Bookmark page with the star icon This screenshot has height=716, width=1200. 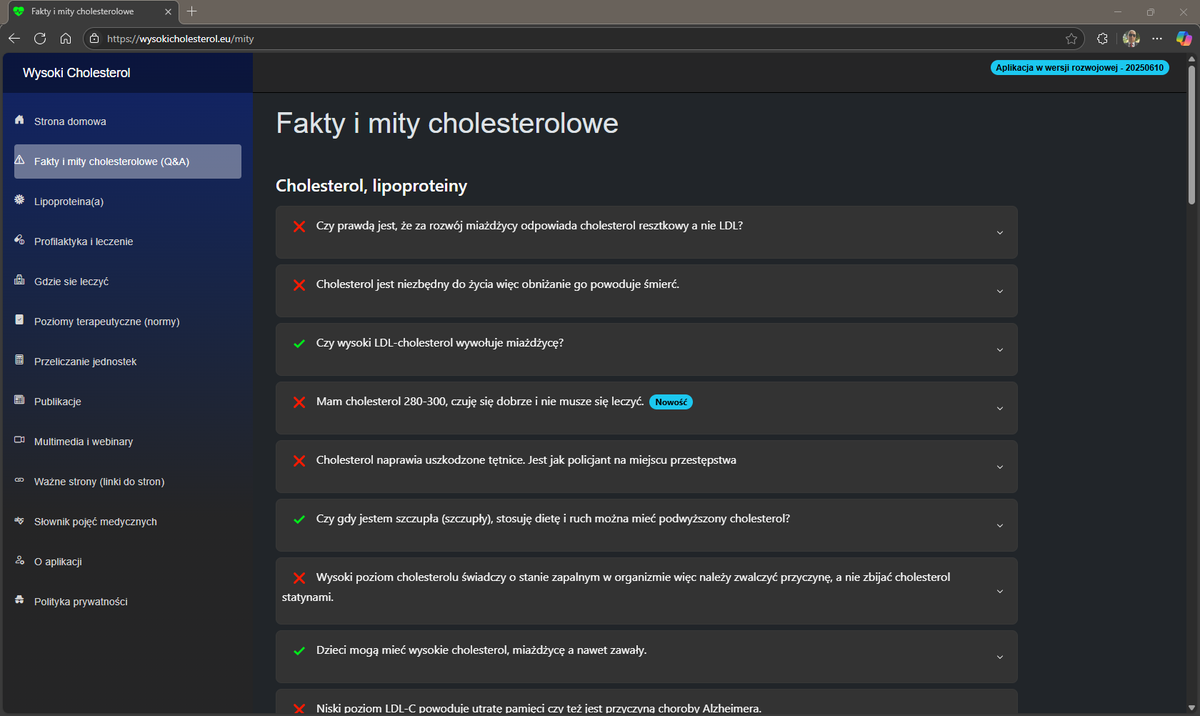(x=1071, y=39)
